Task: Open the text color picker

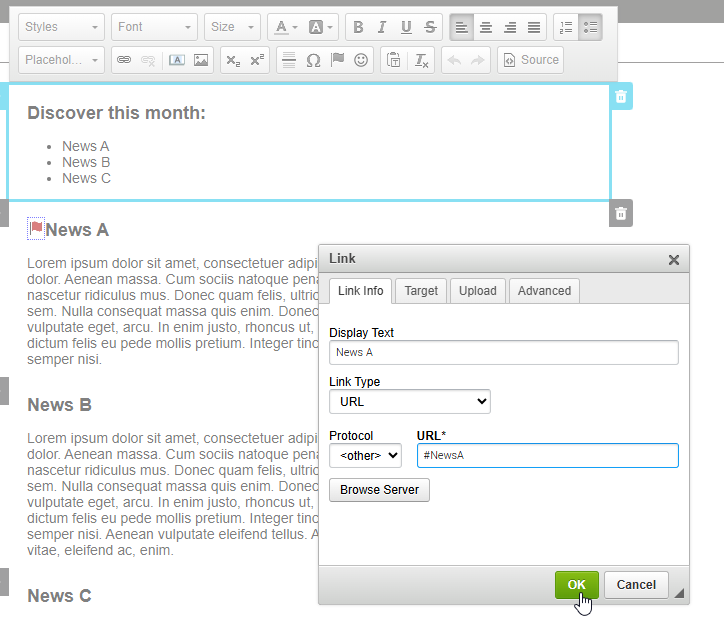Action: tap(284, 27)
